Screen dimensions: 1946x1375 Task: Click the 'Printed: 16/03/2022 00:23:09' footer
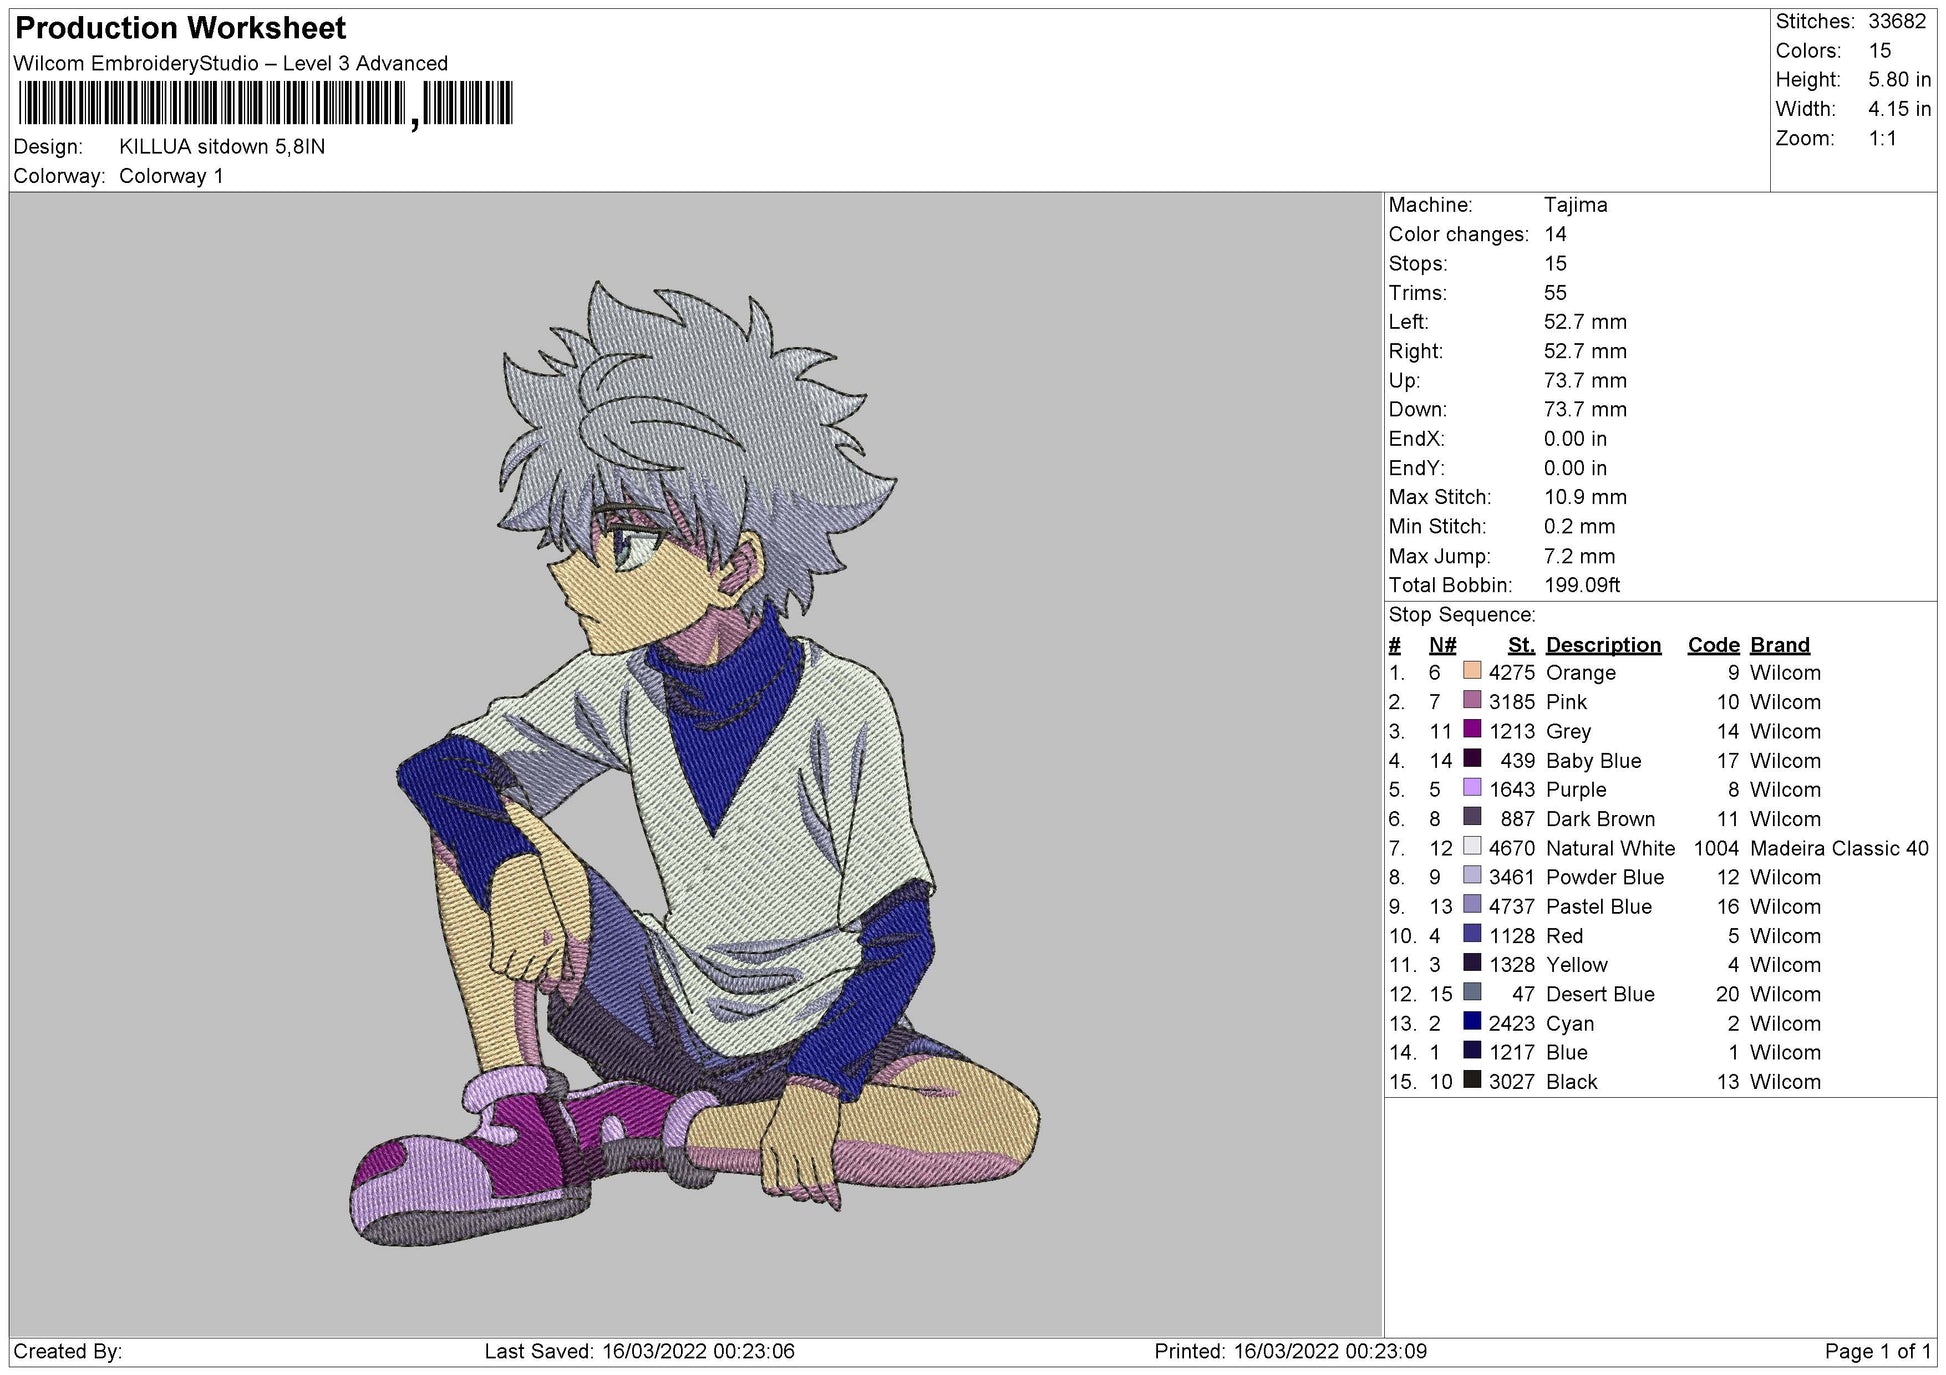coord(1290,1352)
